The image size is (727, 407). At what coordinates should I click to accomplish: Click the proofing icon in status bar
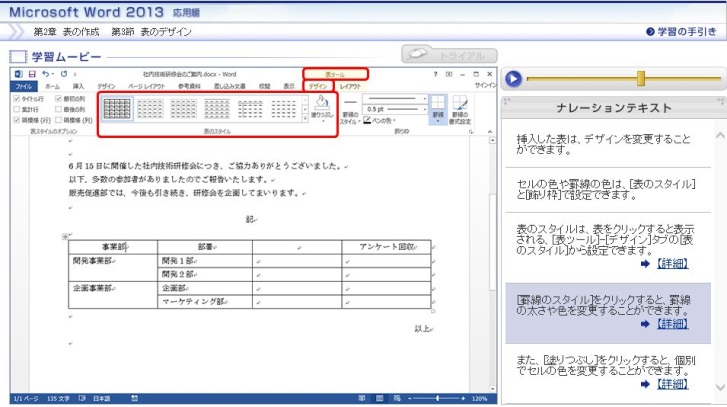(82, 398)
